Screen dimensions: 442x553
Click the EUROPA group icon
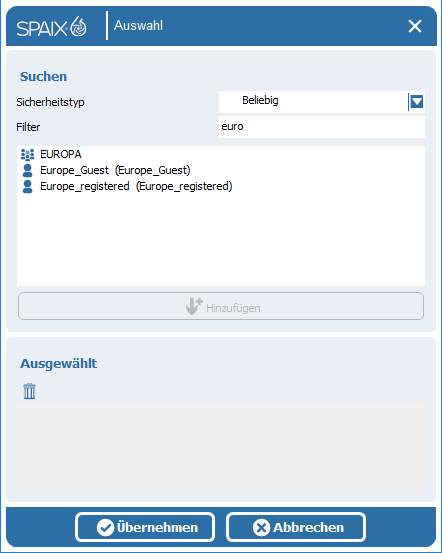click(28, 154)
